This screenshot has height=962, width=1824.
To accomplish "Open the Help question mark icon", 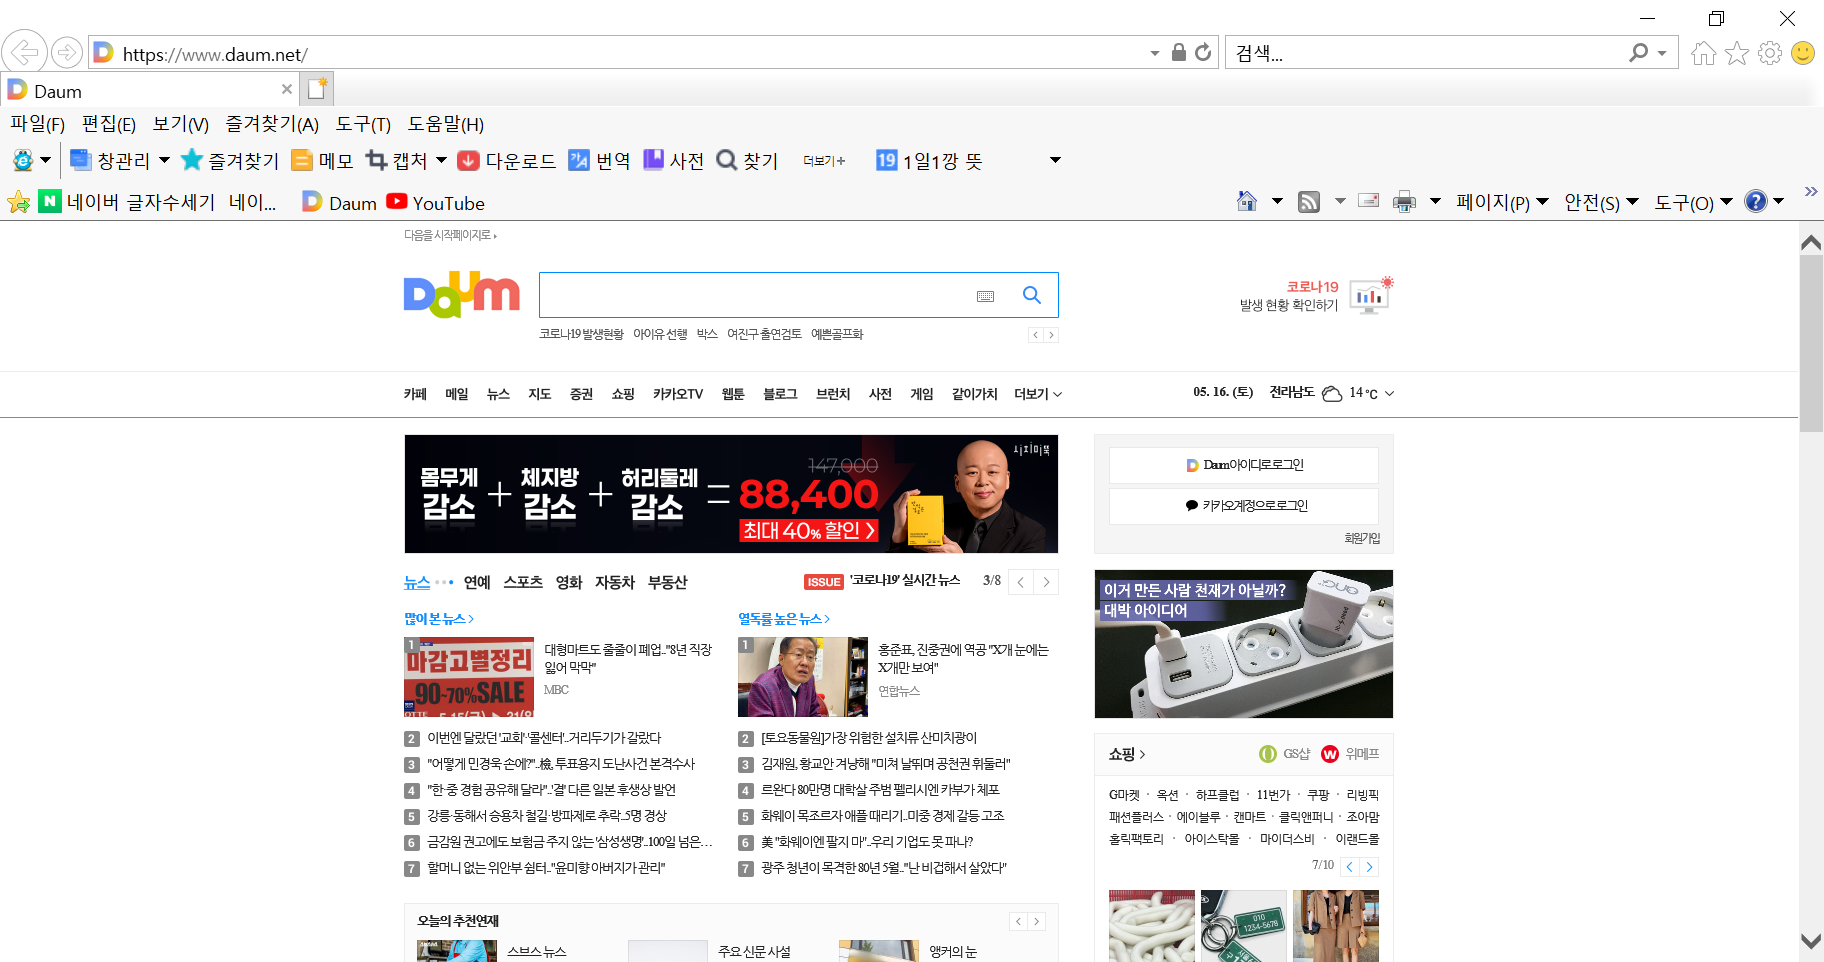I will point(1756,201).
